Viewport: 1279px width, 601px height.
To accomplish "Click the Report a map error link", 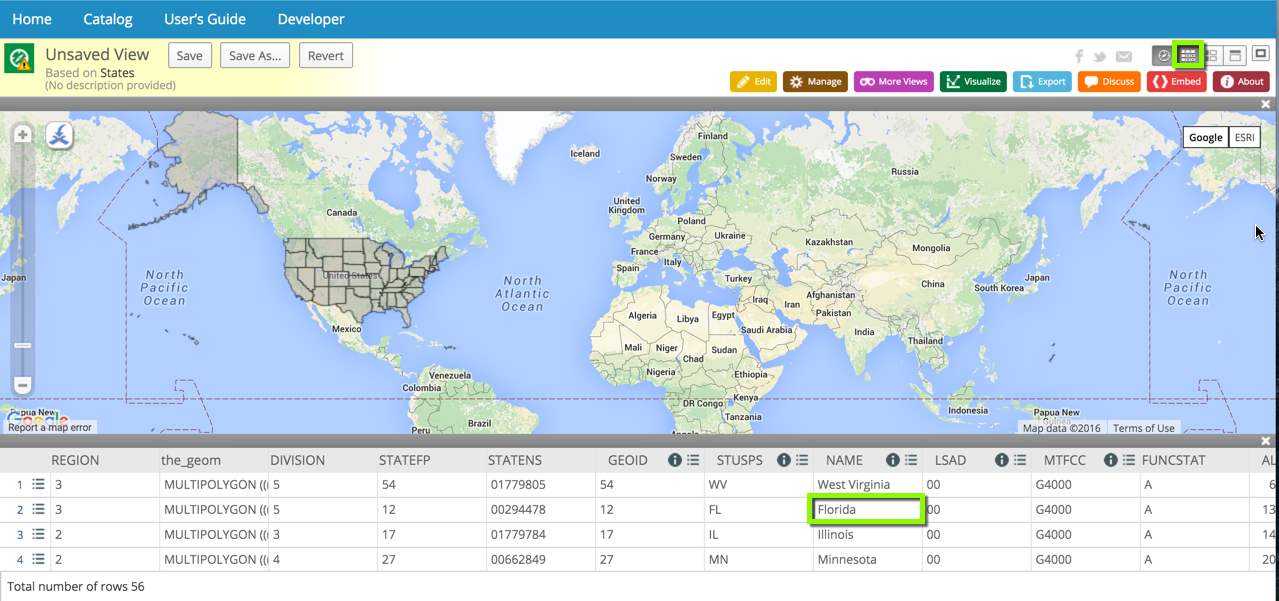I will (x=50, y=427).
